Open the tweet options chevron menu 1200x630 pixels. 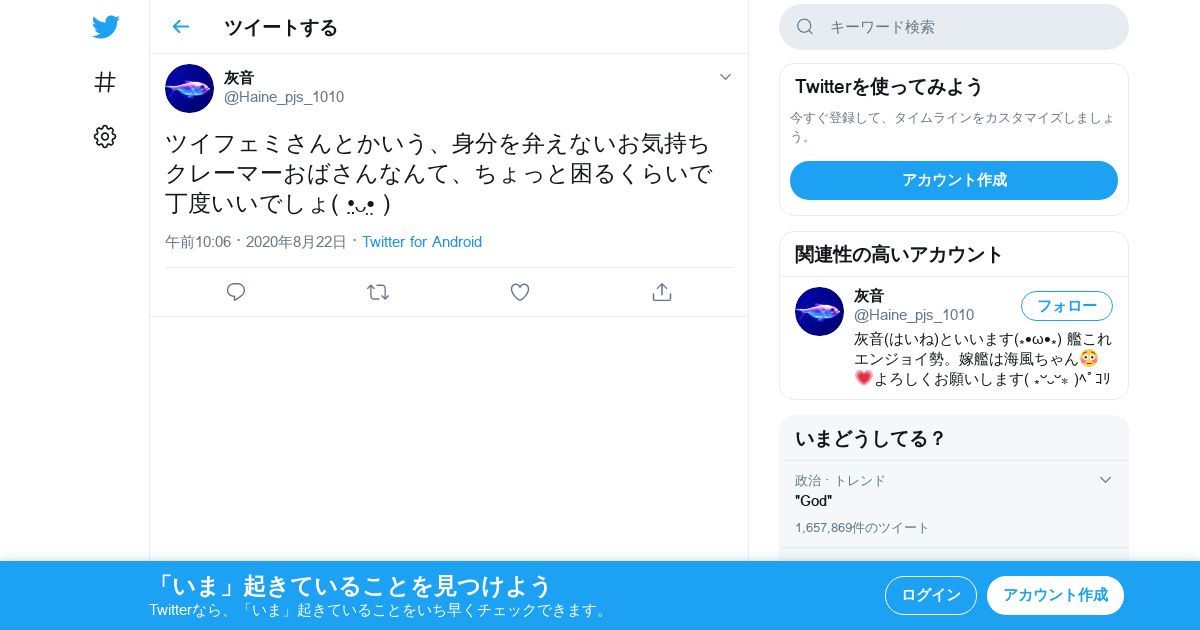(x=726, y=77)
